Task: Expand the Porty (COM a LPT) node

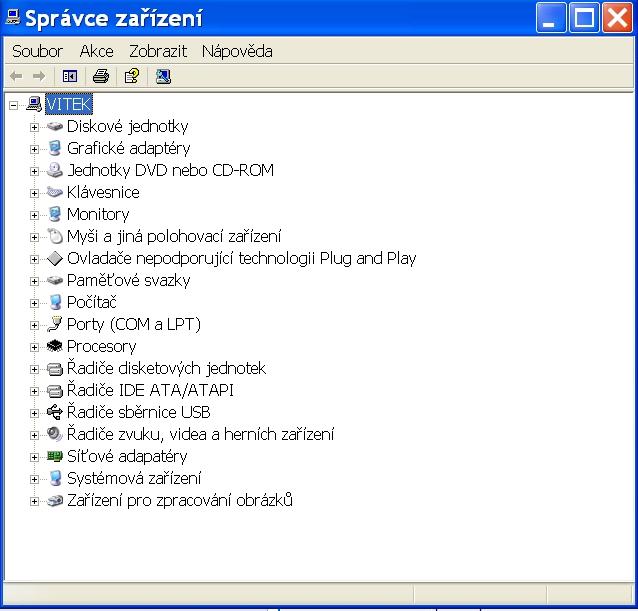Action: pos(35,324)
